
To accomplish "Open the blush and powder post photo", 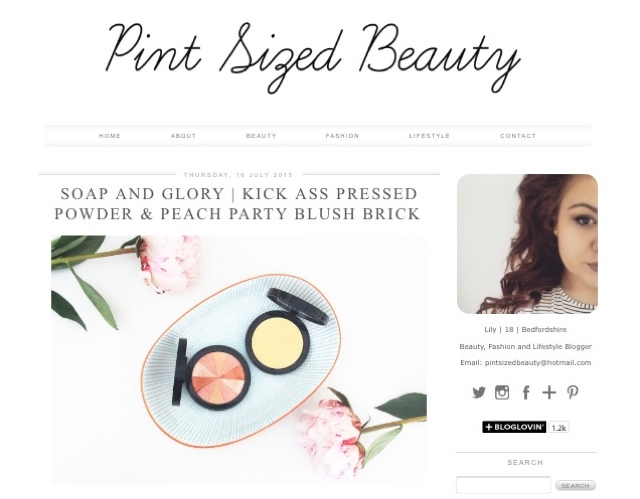I will pos(239,359).
